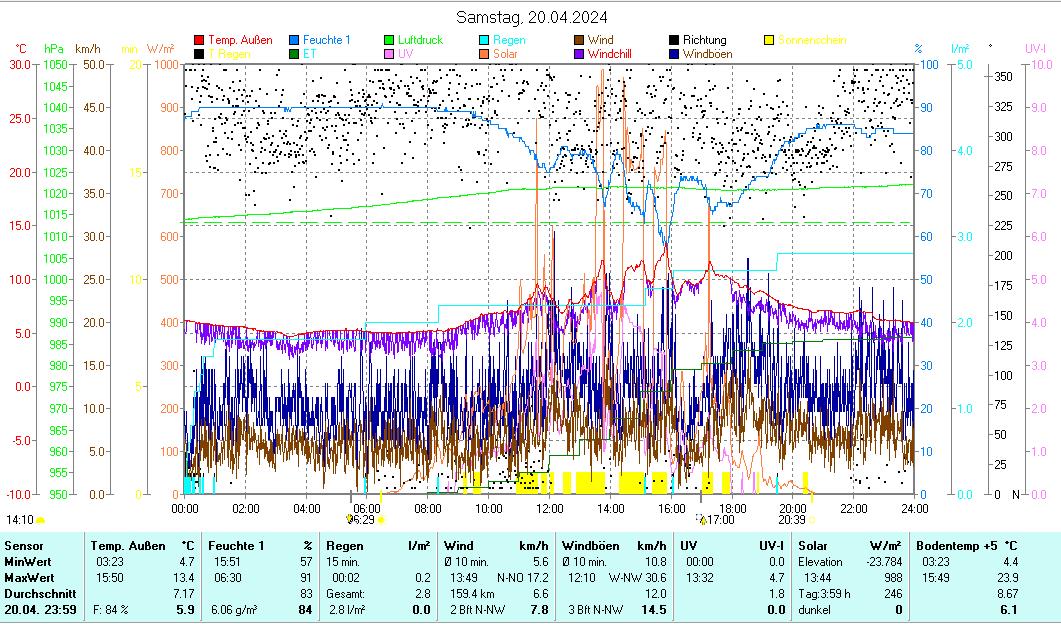The height and width of the screenshot is (624, 1061).
Task: Click the chart title Samstag, 20.04.2024
Action: 531,17
